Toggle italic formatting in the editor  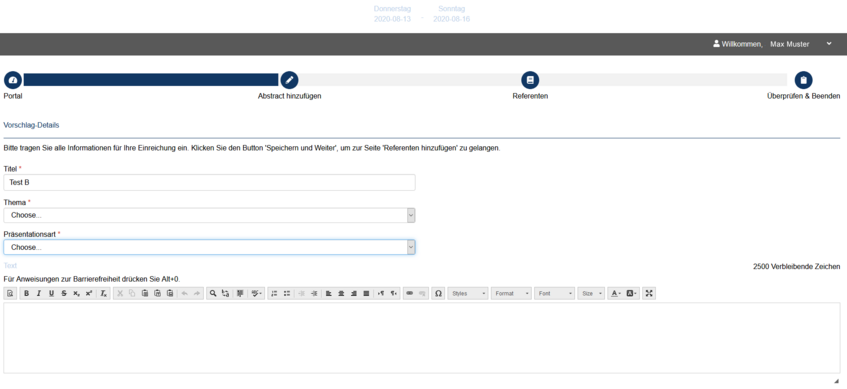(38, 293)
